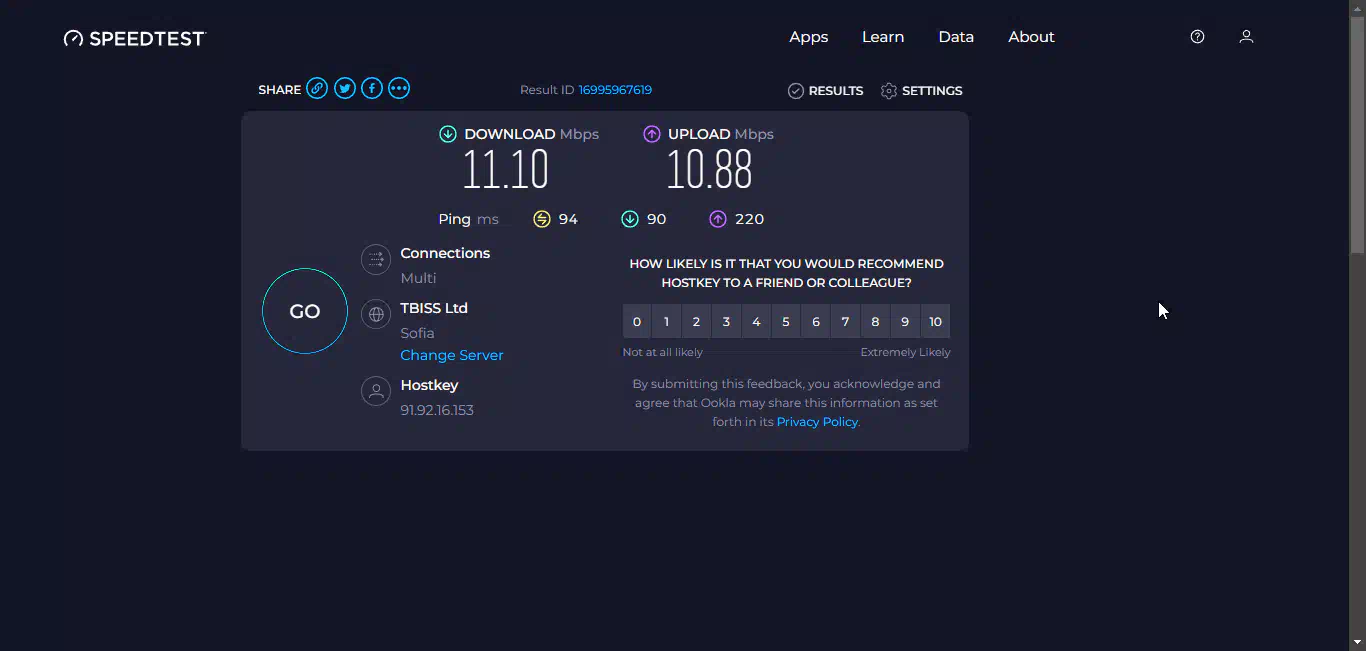Image resolution: width=1366 pixels, height=651 pixels.
Task: Click the upload speed value 10.88
Action: click(709, 170)
